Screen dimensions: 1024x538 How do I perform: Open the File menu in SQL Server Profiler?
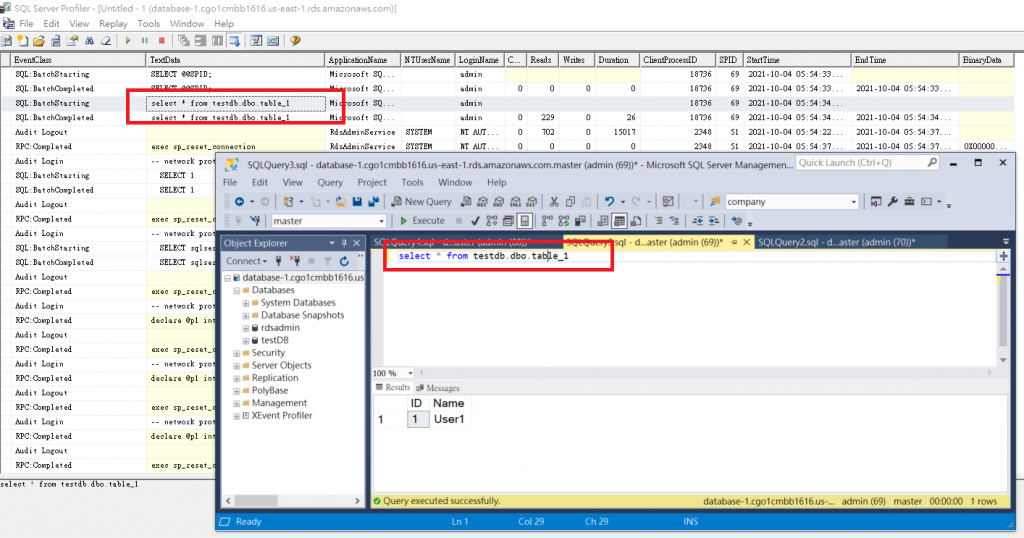[x=26, y=24]
